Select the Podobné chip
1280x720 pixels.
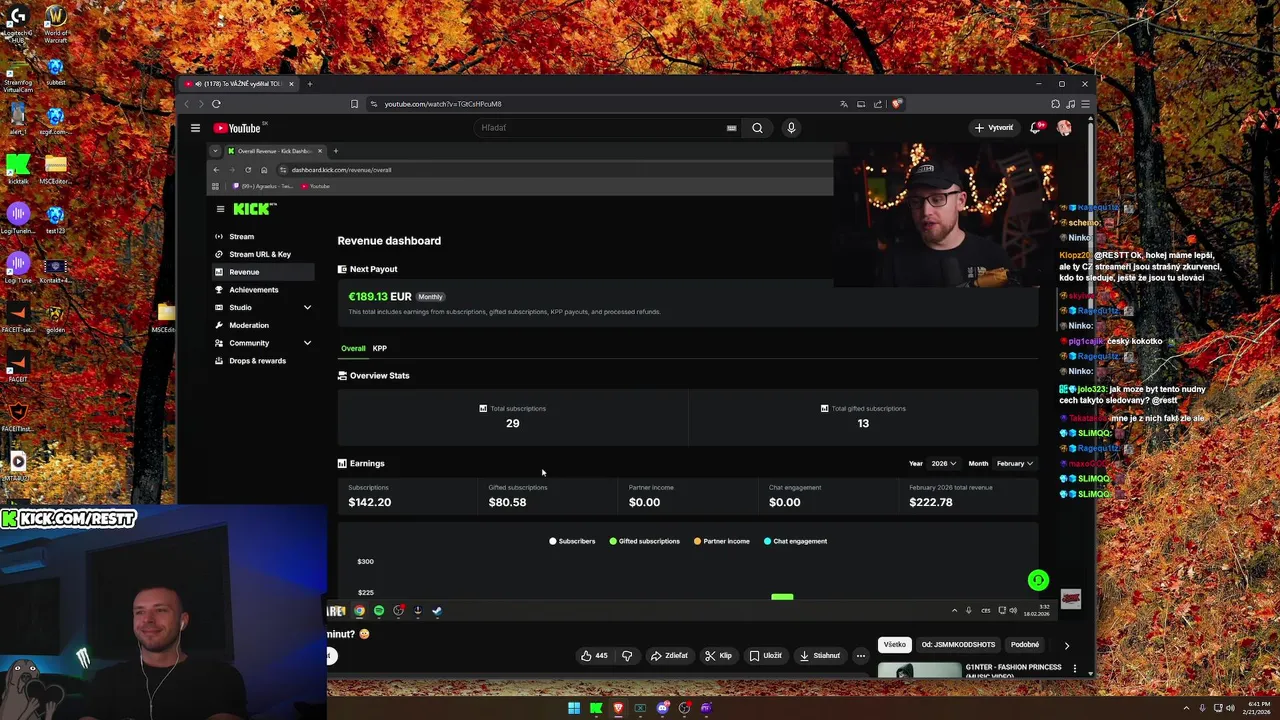1025,645
